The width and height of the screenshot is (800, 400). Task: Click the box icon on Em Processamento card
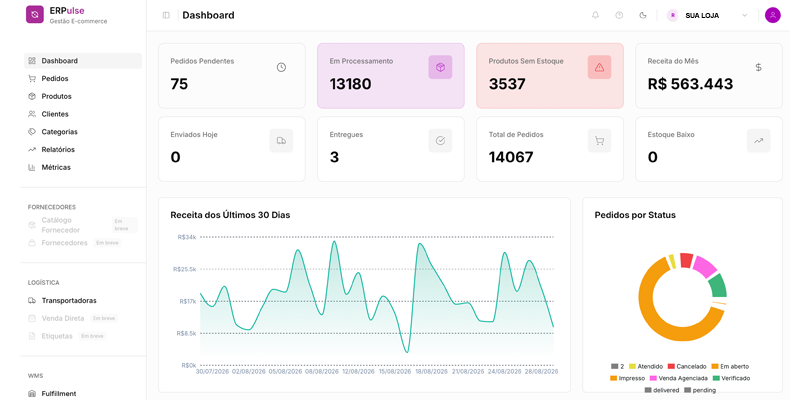coord(440,67)
